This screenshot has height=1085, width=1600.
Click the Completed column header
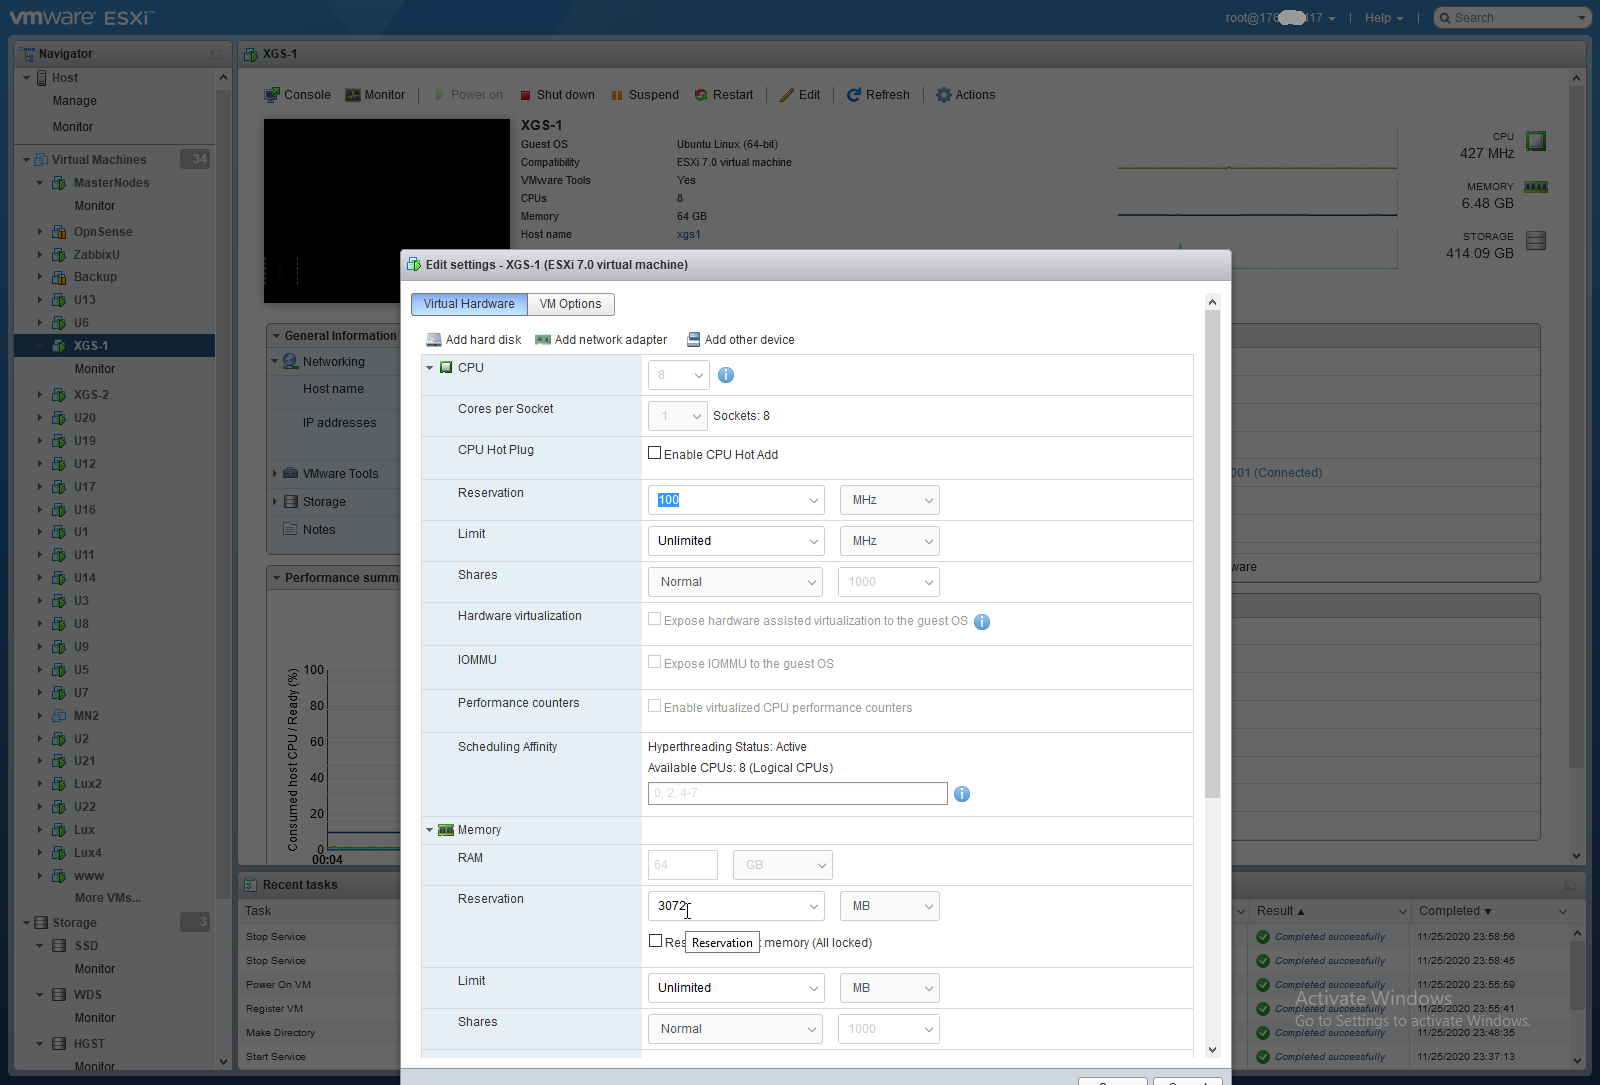[x=1493, y=911]
